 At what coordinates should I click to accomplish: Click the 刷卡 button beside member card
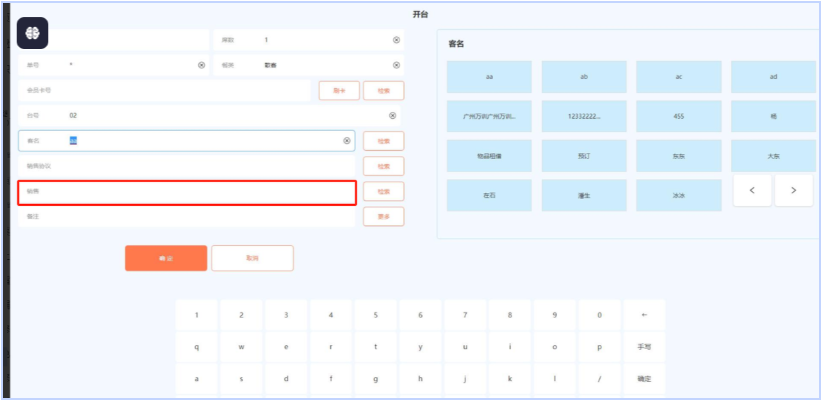(x=339, y=91)
